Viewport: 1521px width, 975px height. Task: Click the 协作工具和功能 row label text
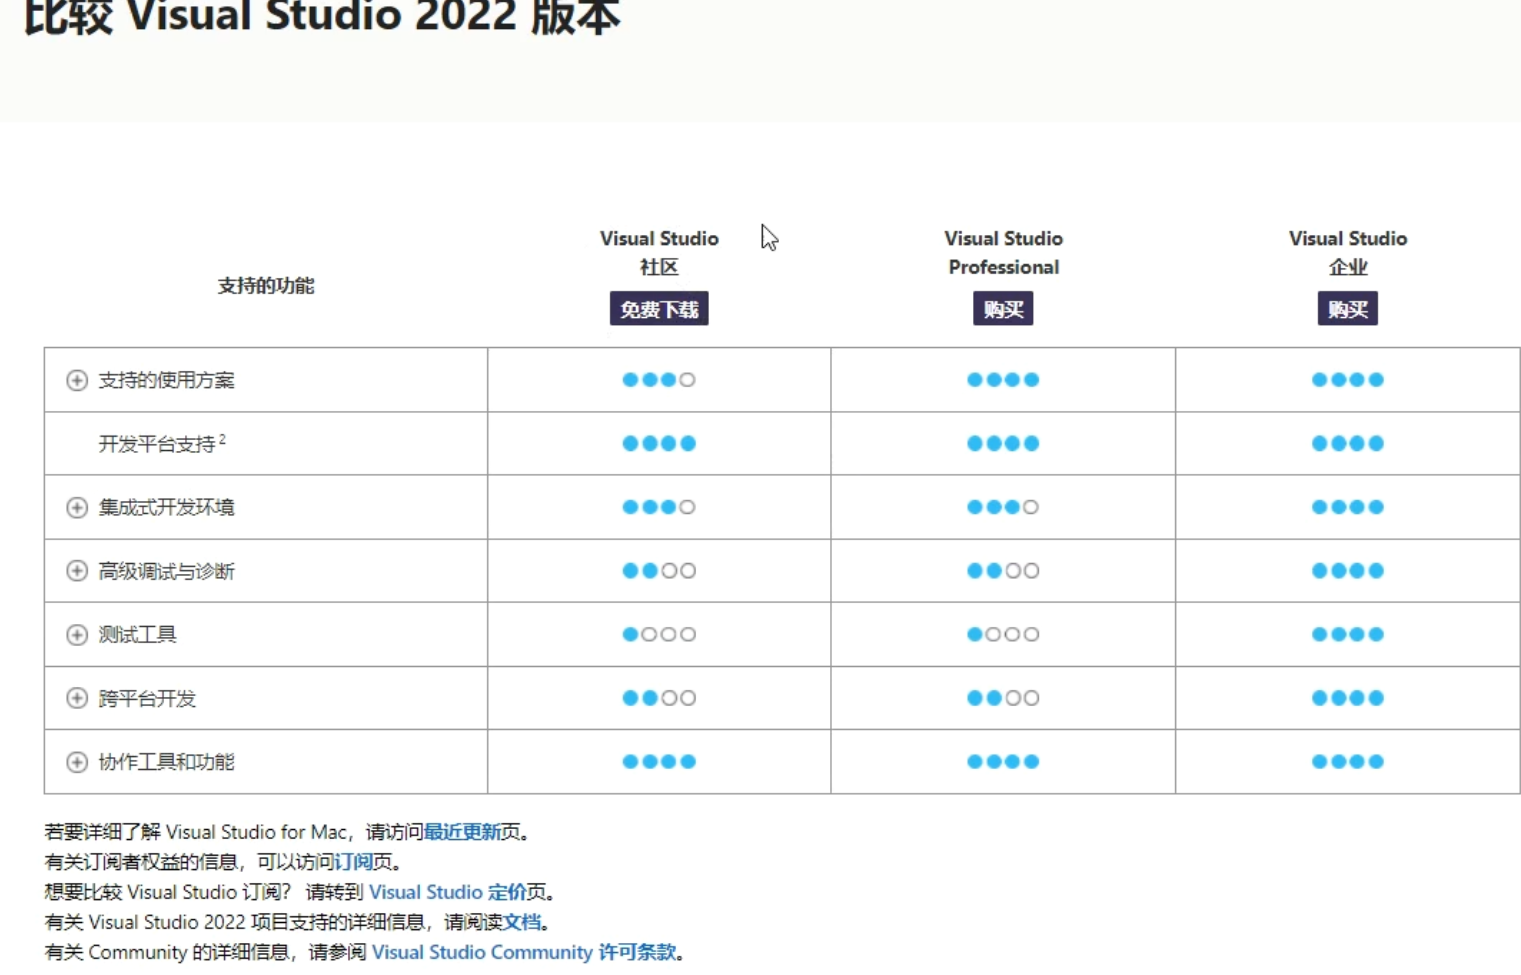click(x=166, y=762)
